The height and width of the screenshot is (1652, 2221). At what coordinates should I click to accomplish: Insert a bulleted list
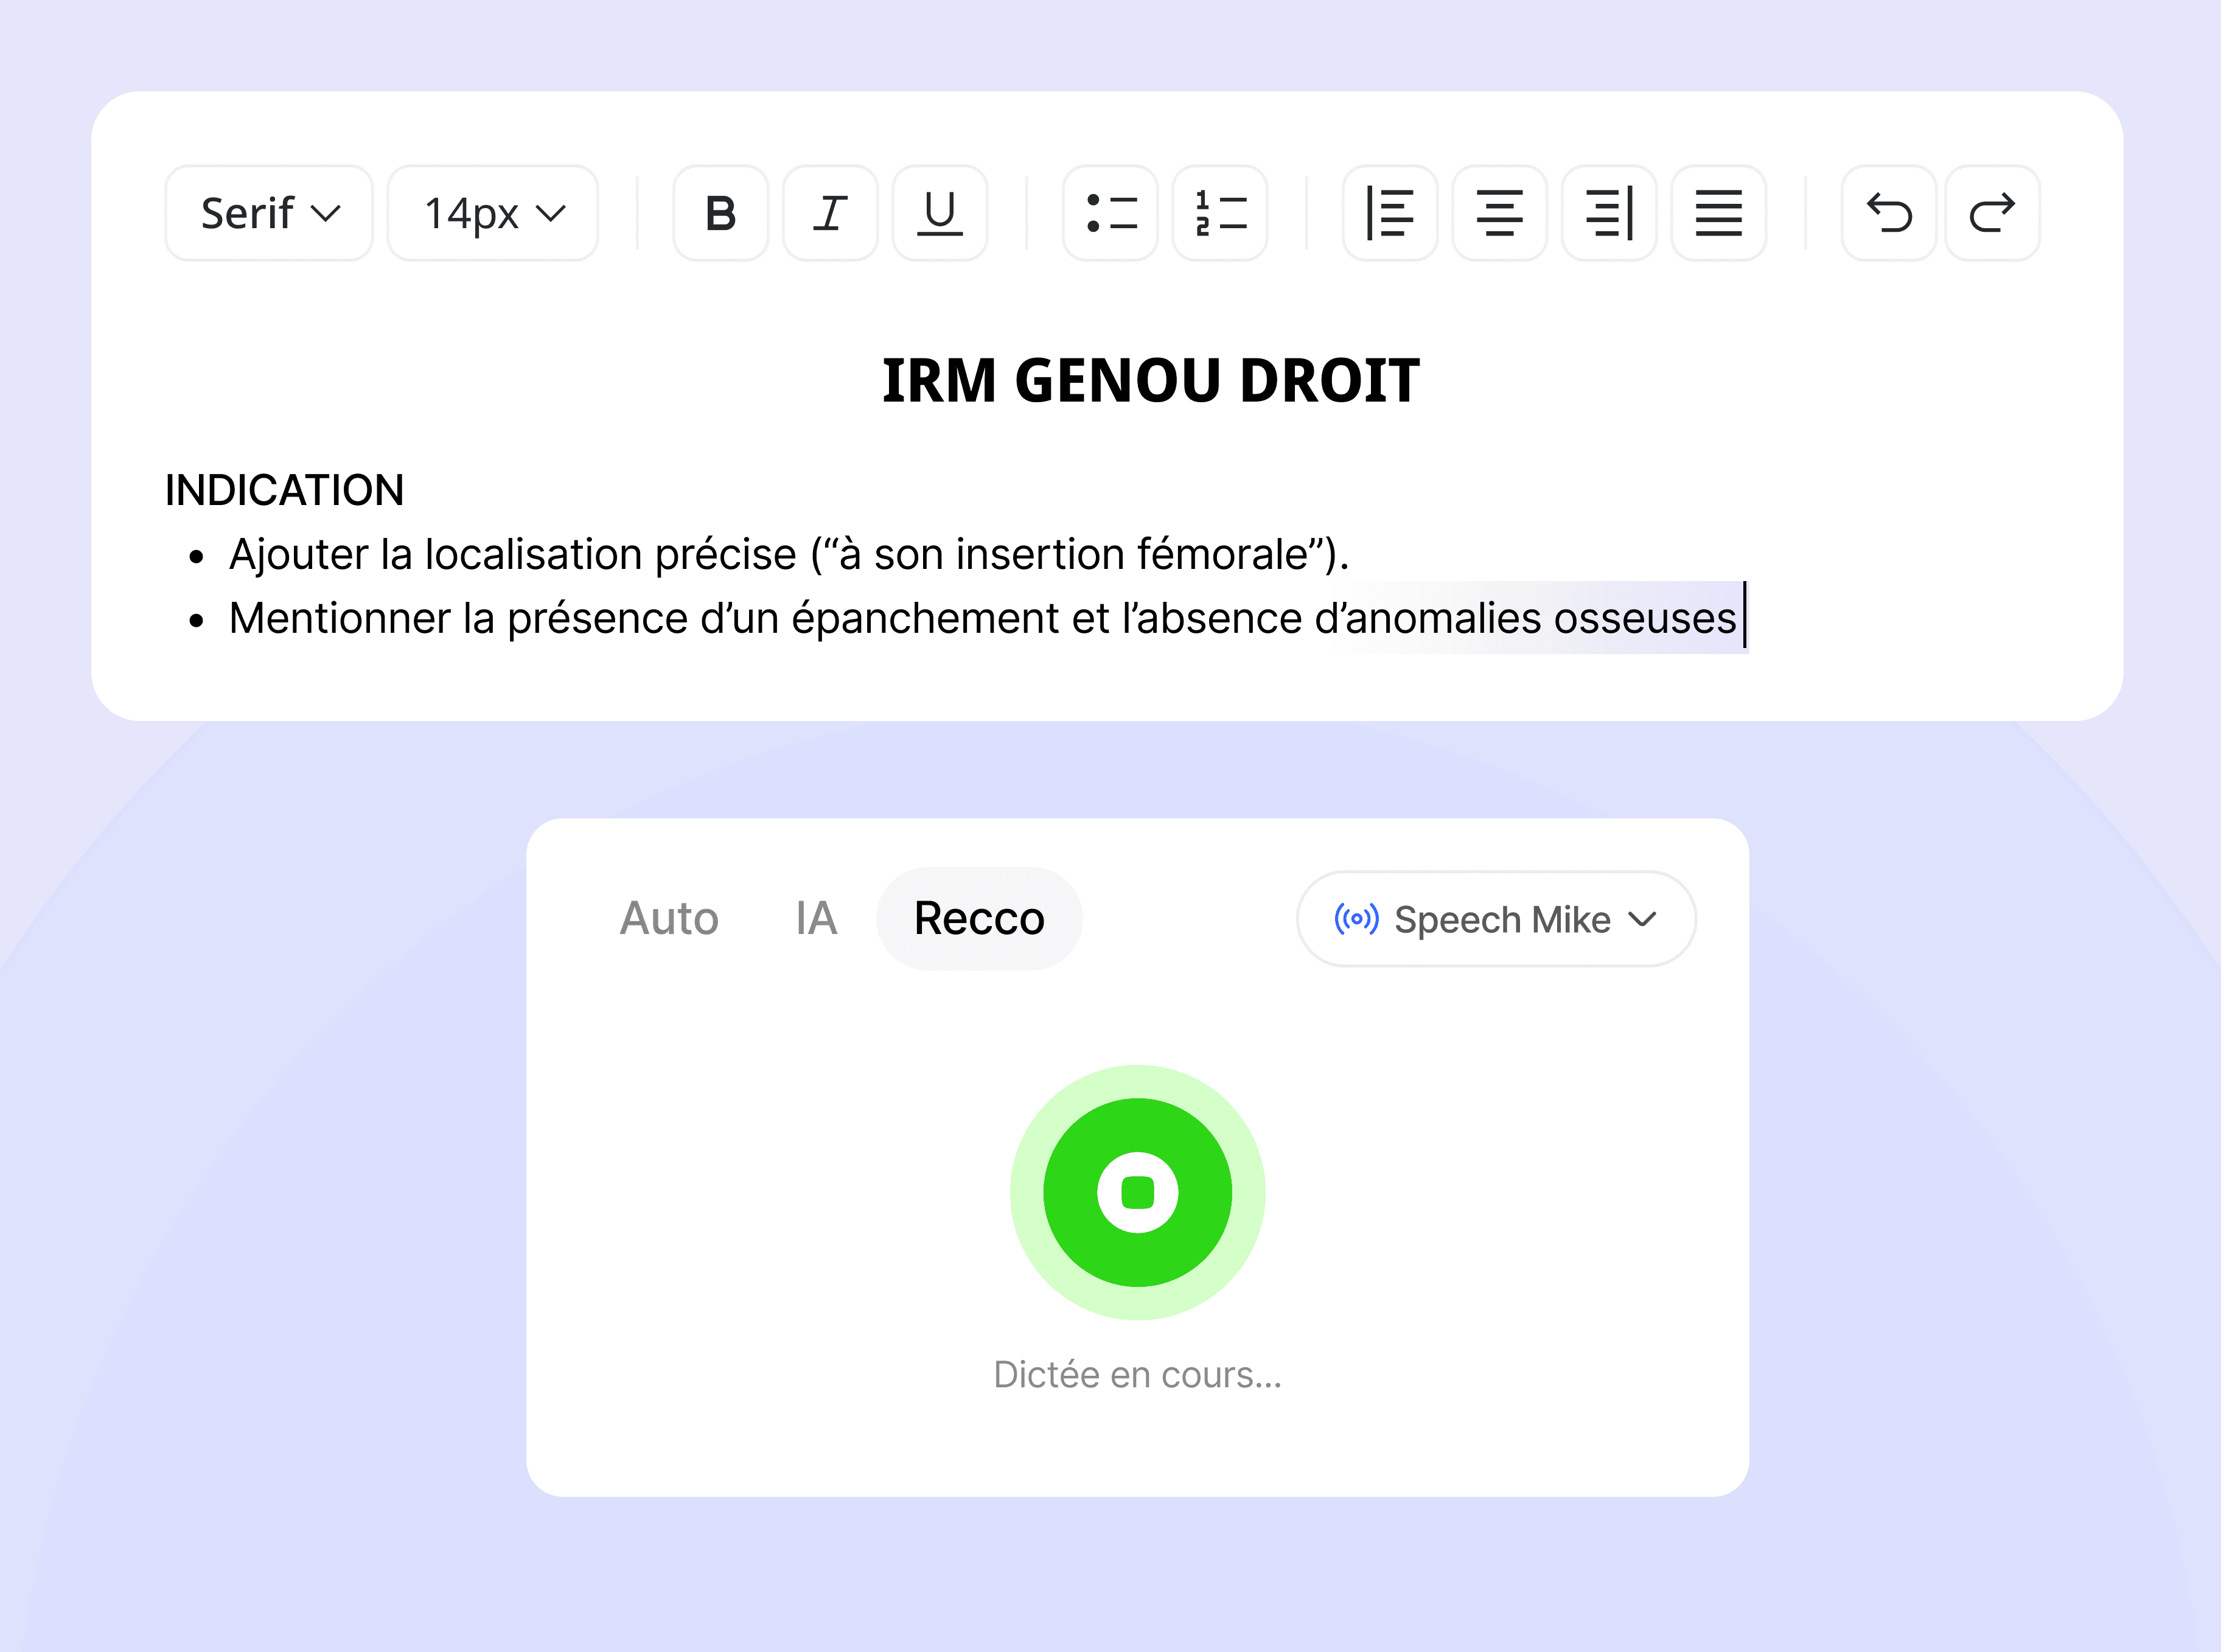pyautogui.click(x=1110, y=213)
